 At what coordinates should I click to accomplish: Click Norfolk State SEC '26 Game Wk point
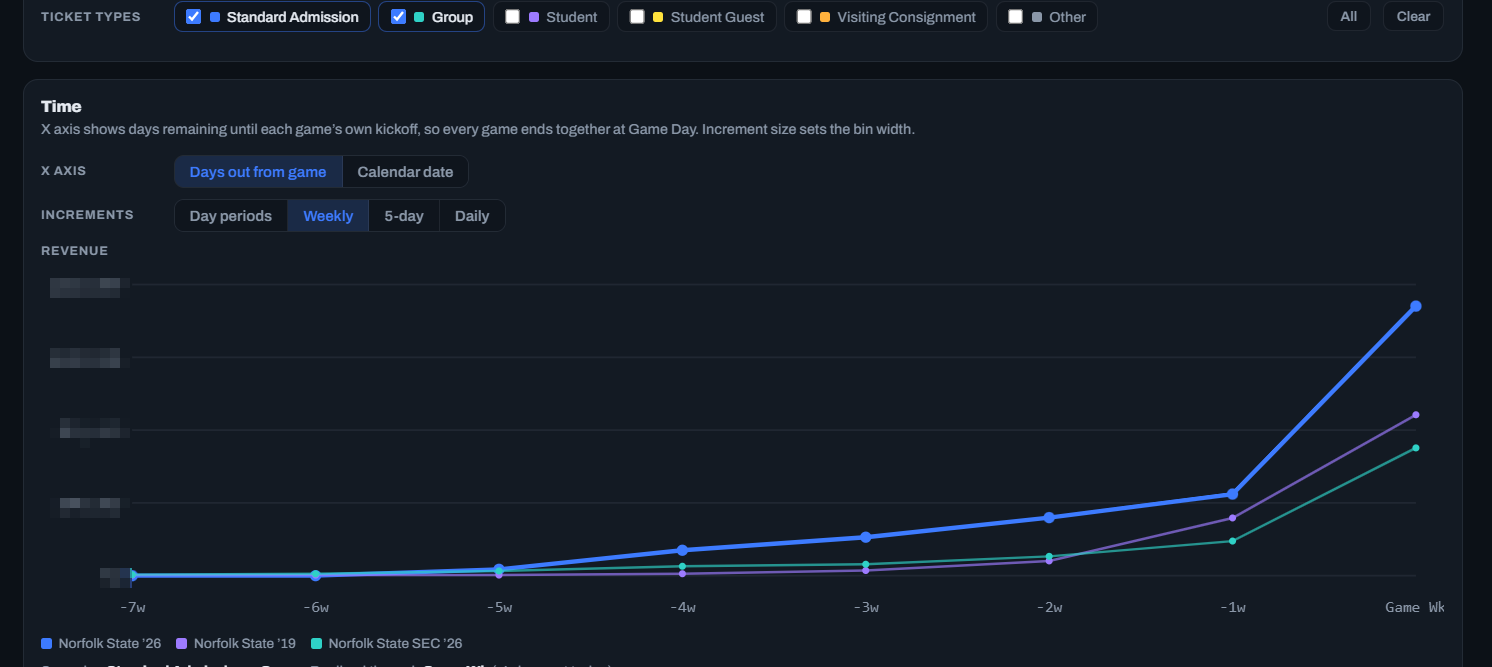(x=1416, y=448)
